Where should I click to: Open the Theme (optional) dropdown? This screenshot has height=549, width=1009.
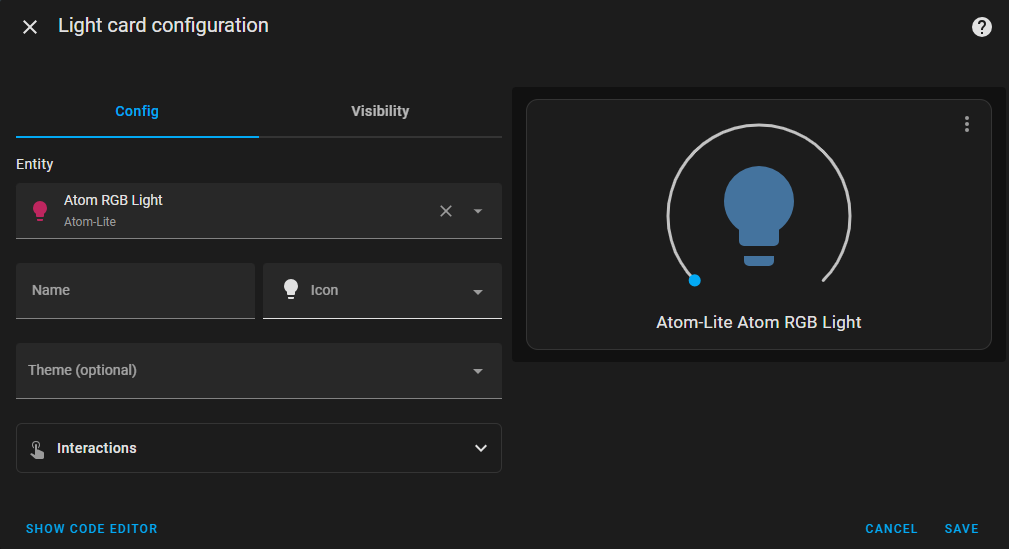(x=259, y=371)
